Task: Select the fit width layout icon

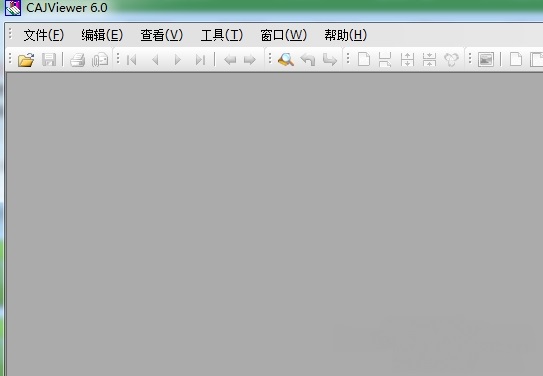Action: click(385, 60)
